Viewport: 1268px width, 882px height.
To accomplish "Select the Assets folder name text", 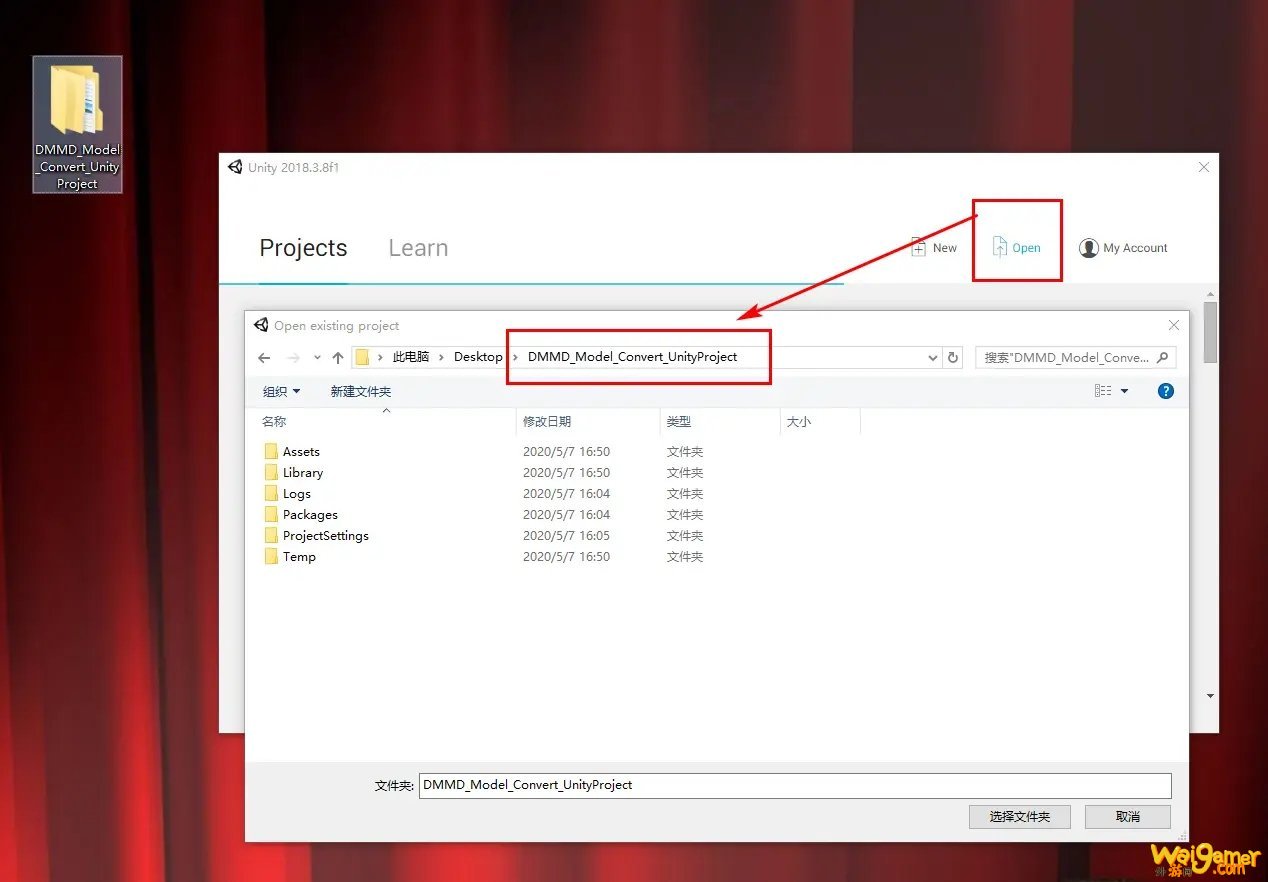I will click(301, 452).
